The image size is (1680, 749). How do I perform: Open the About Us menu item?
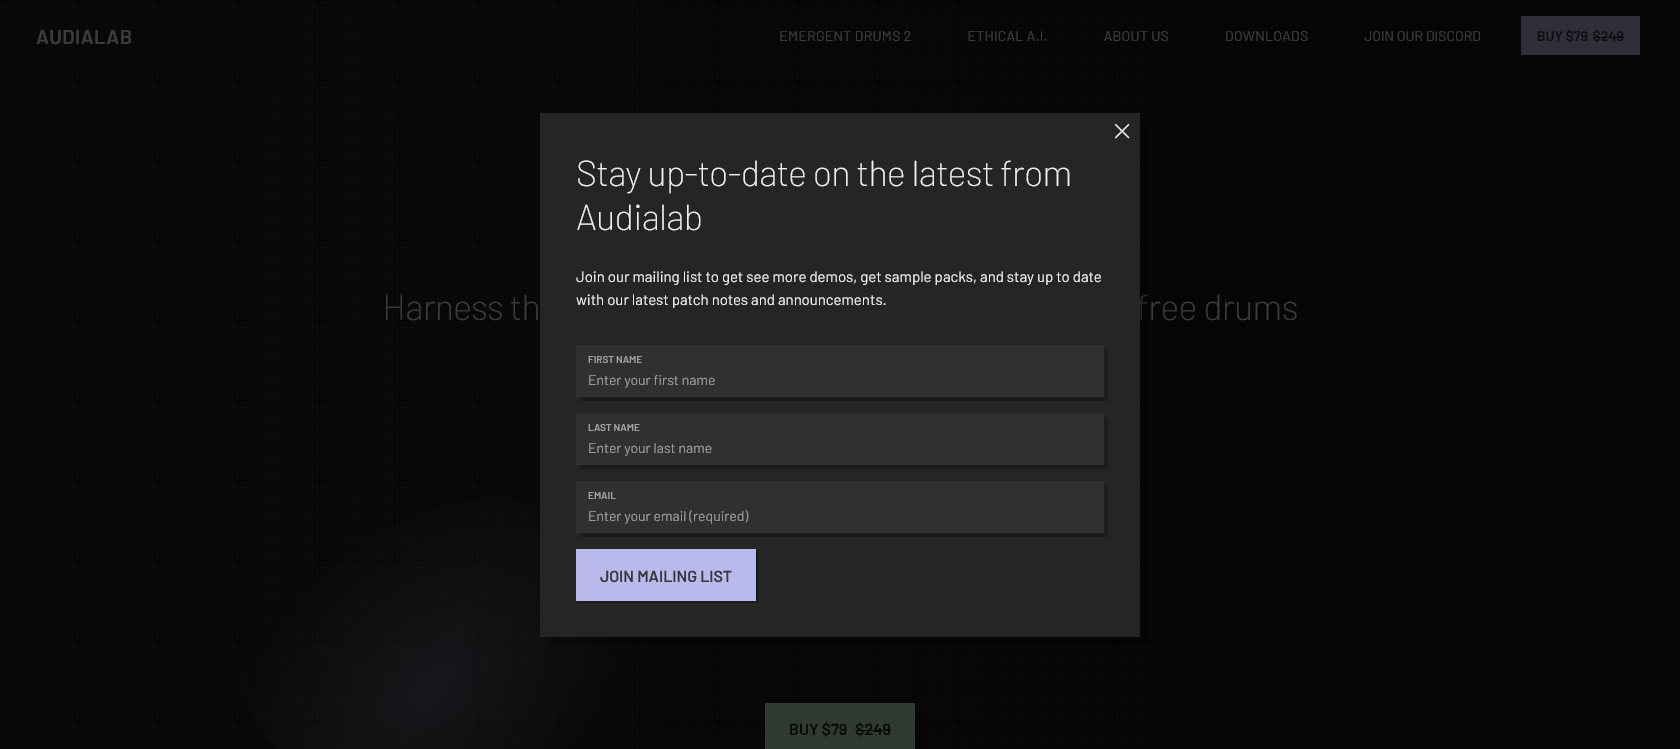point(1136,36)
